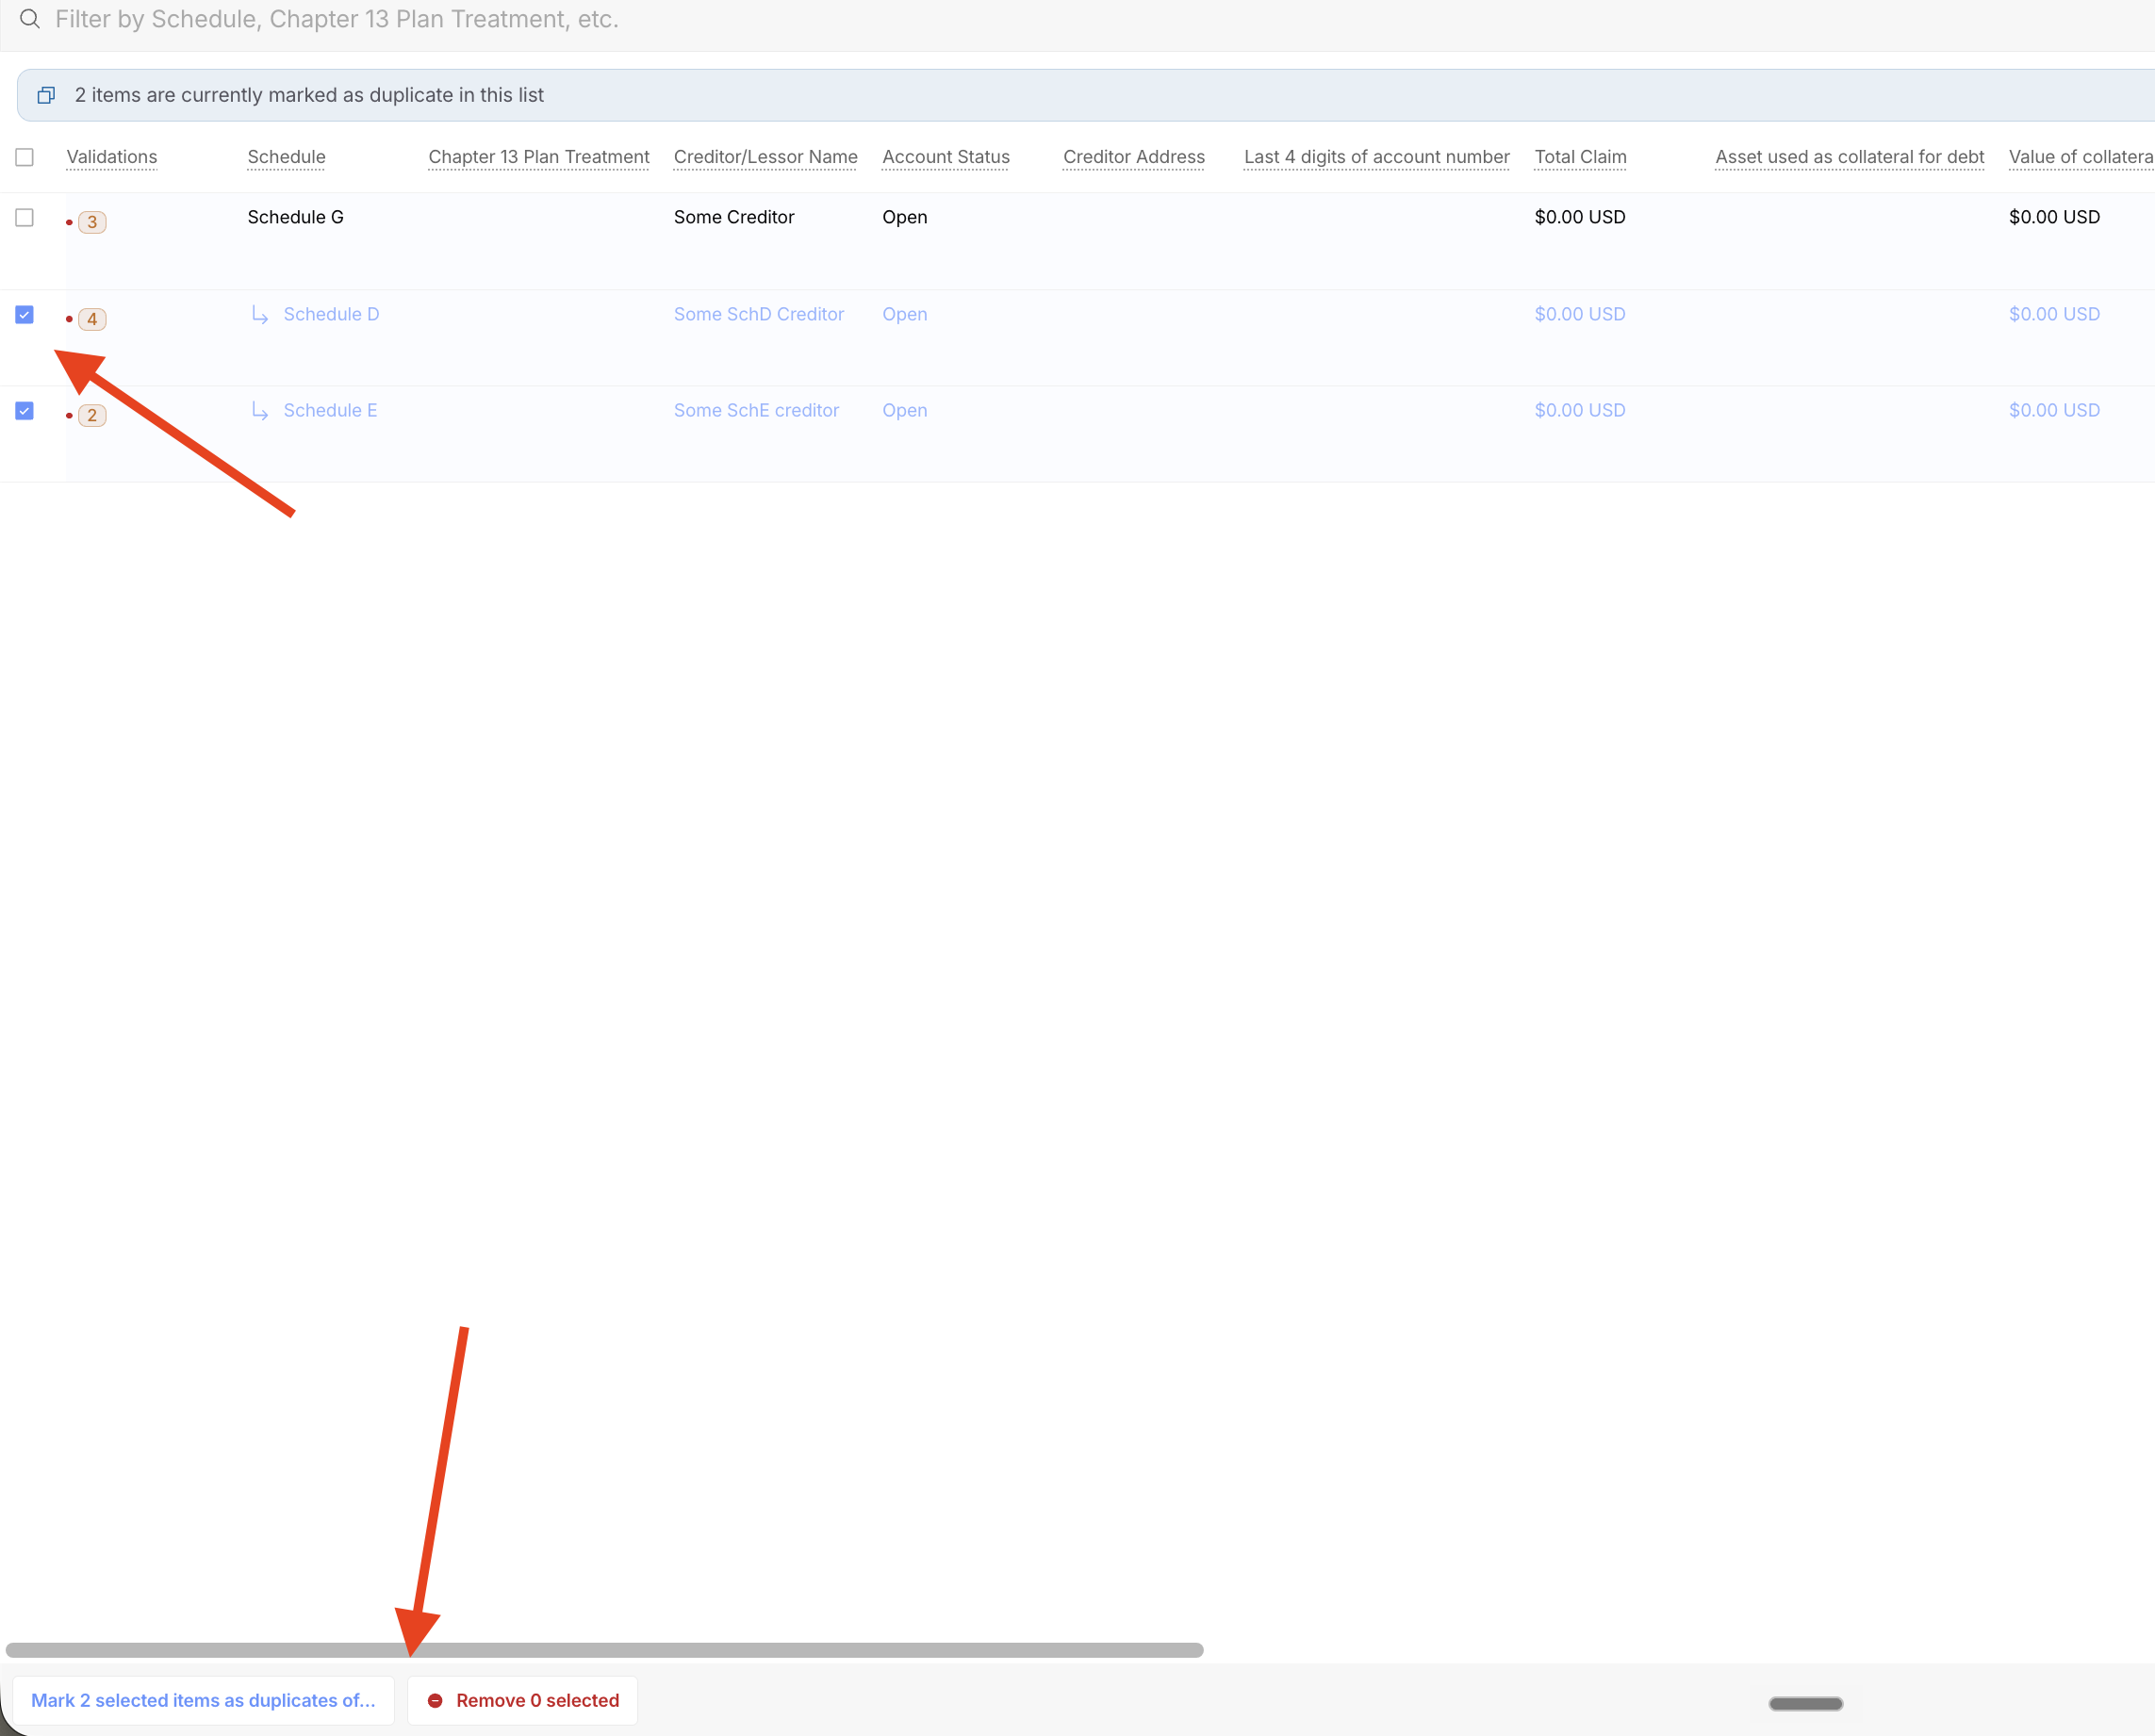Open validation badge 3 on Schedule G row
The width and height of the screenshot is (2155, 1736).
tap(92, 222)
